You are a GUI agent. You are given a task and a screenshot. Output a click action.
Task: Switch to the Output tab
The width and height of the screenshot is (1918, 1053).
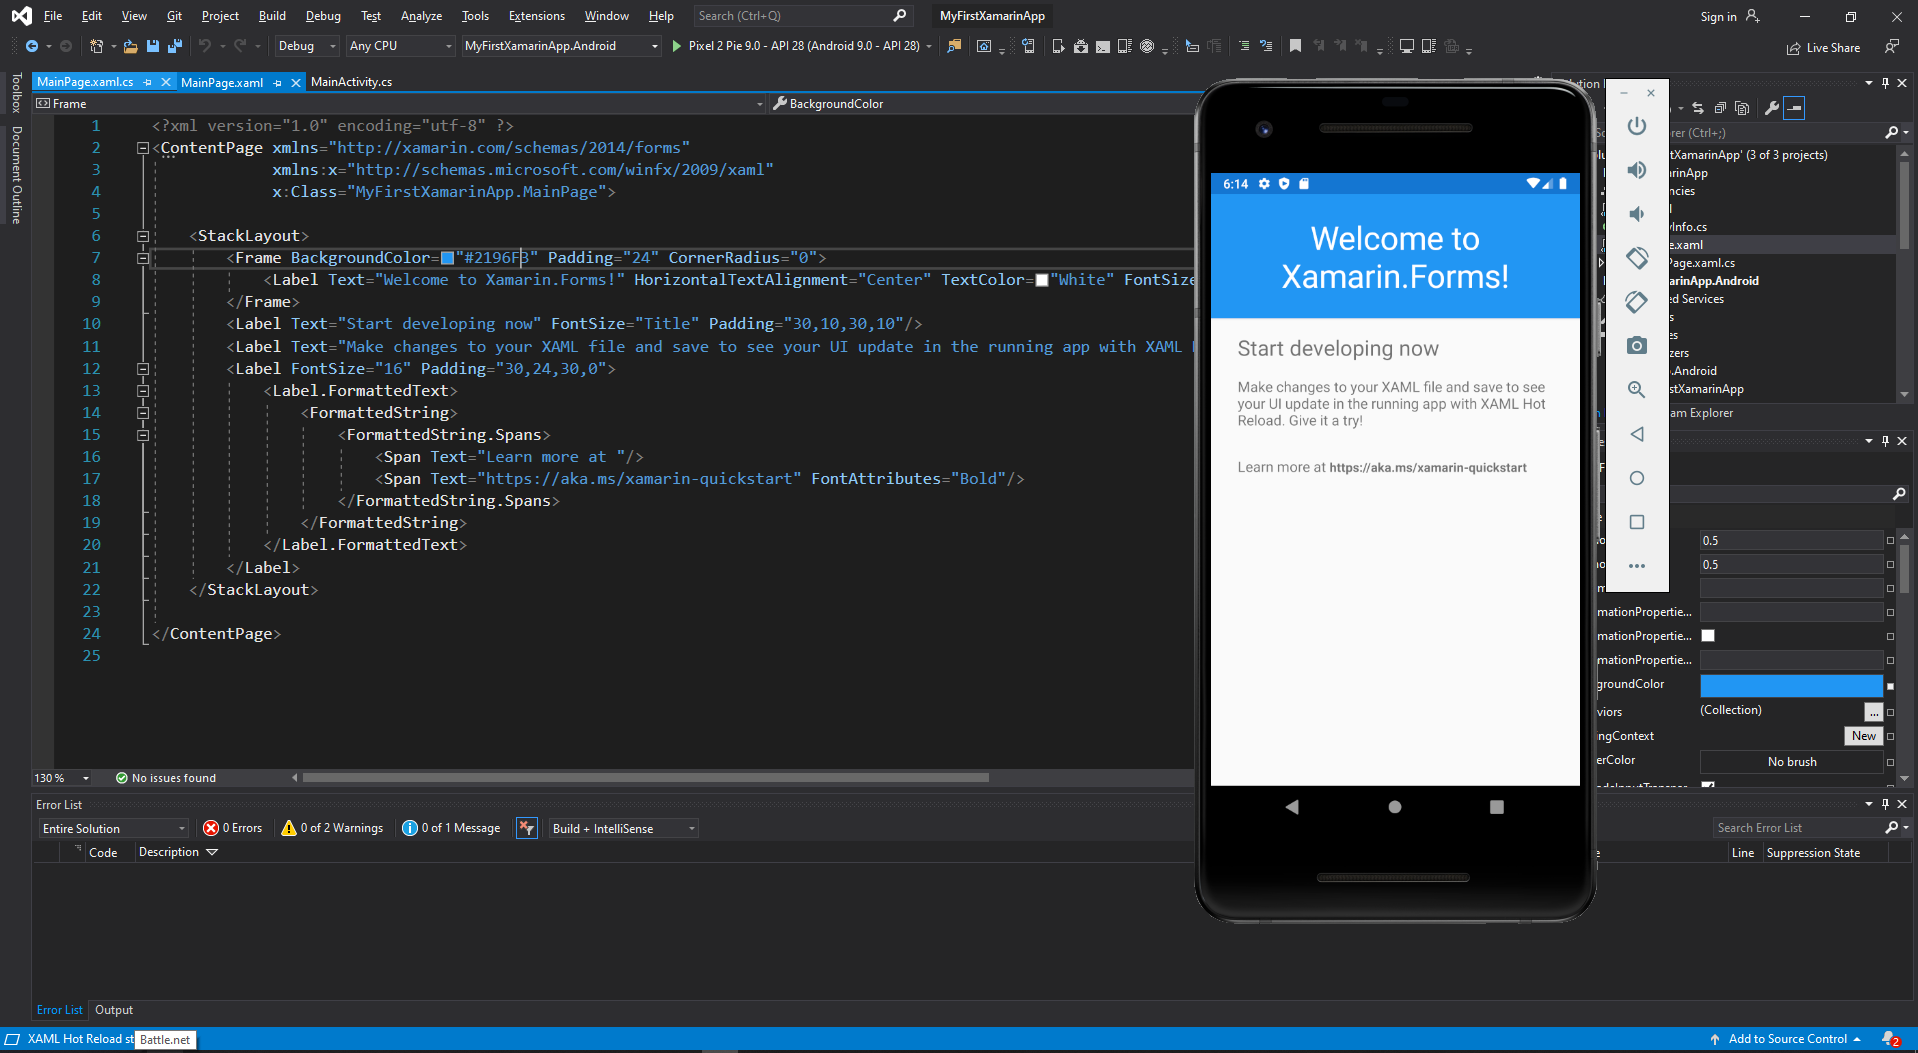click(114, 1010)
